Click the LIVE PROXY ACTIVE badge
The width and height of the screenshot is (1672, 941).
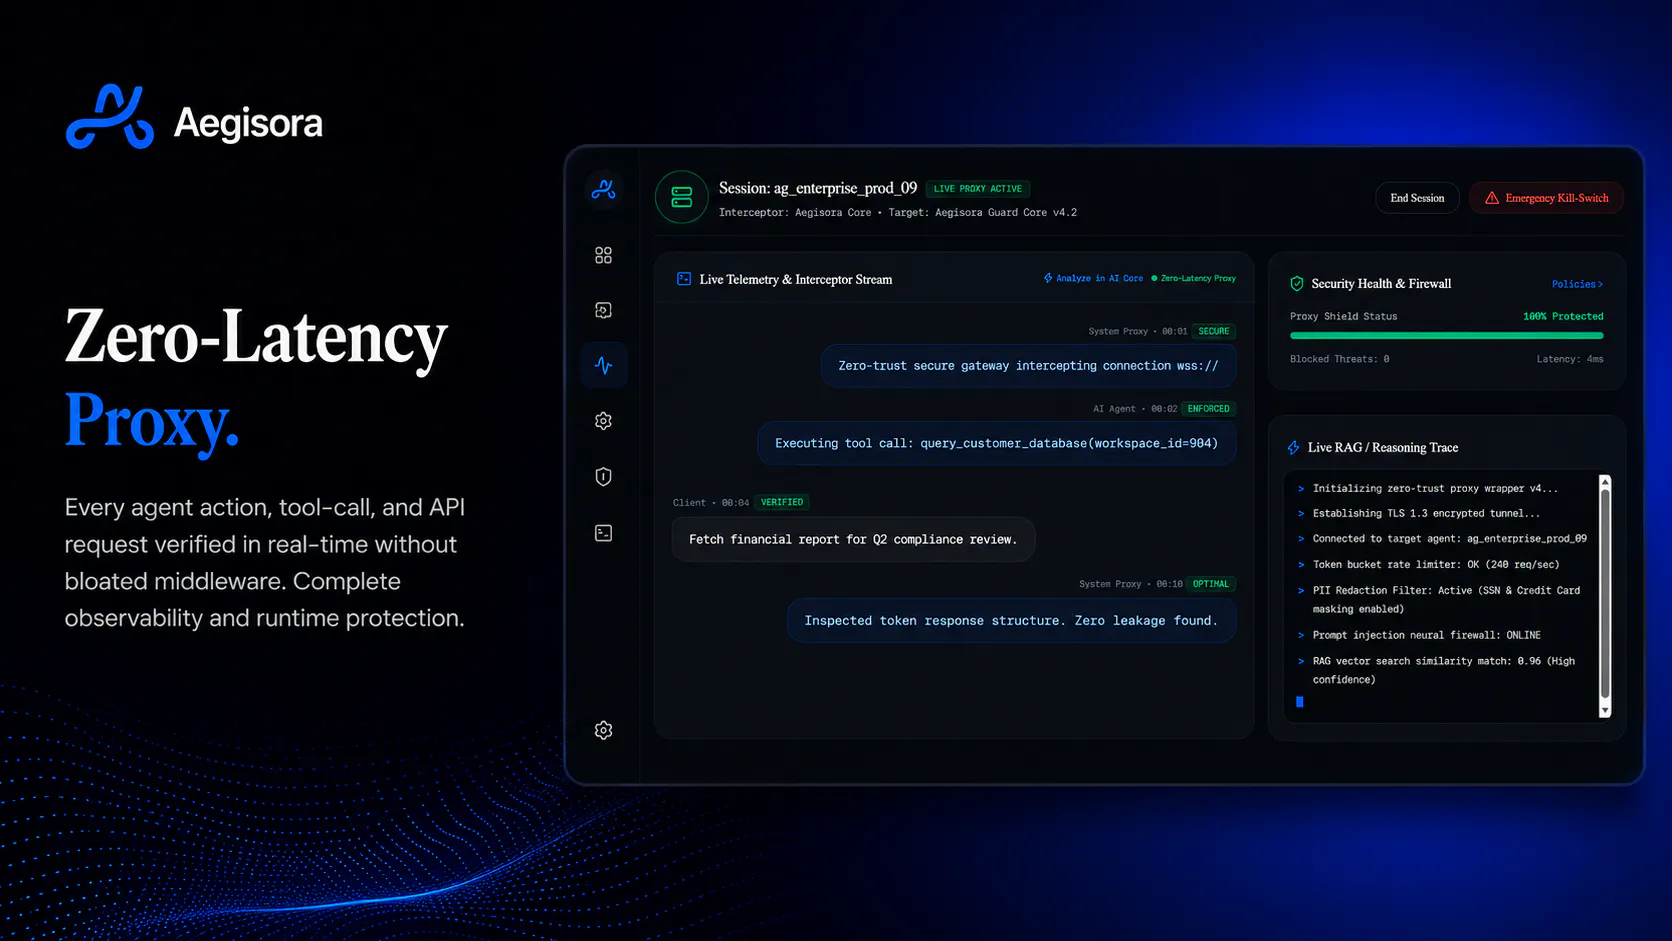tap(978, 189)
